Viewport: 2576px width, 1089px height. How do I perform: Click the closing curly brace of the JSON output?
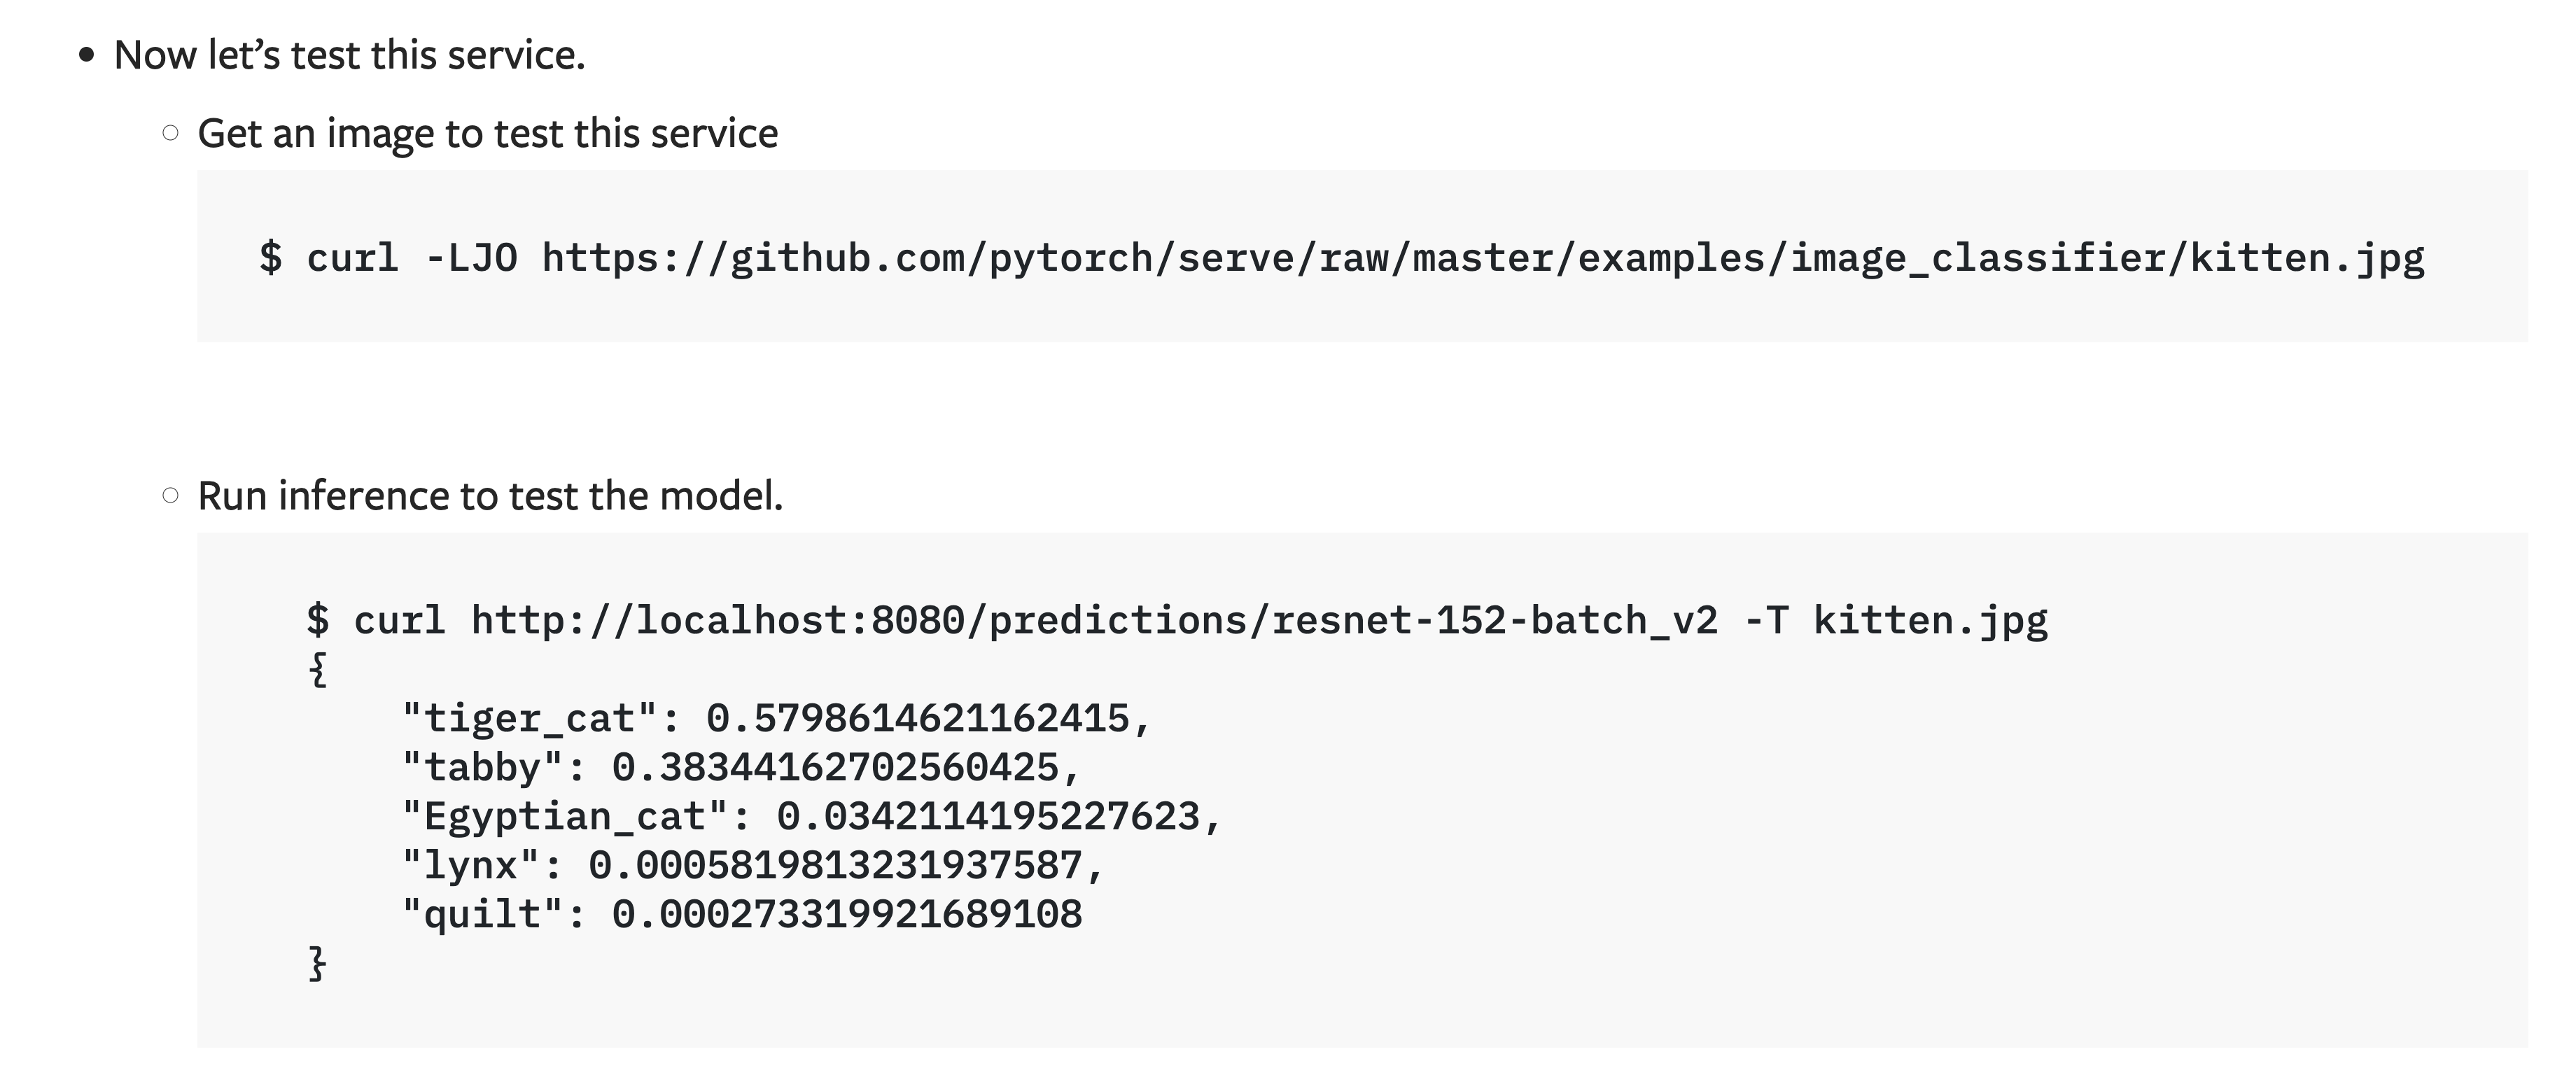tap(318, 963)
